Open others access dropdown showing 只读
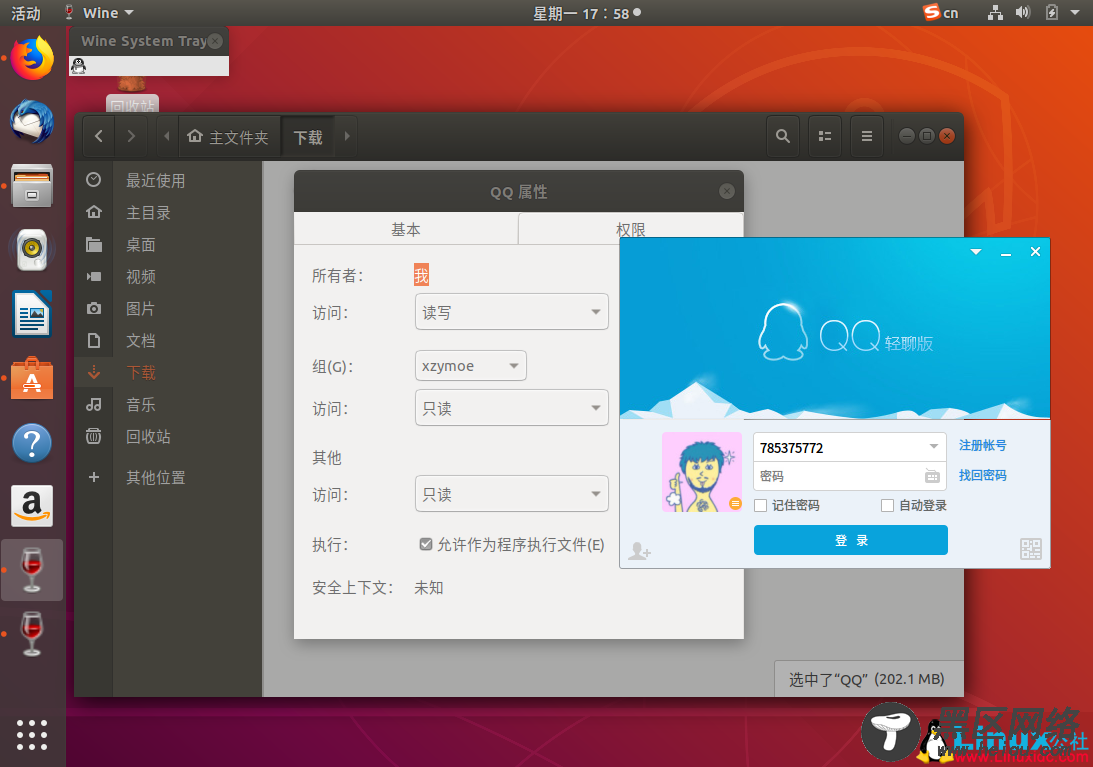The height and width of the screenshot is (767, 1093). click(512, 494)
